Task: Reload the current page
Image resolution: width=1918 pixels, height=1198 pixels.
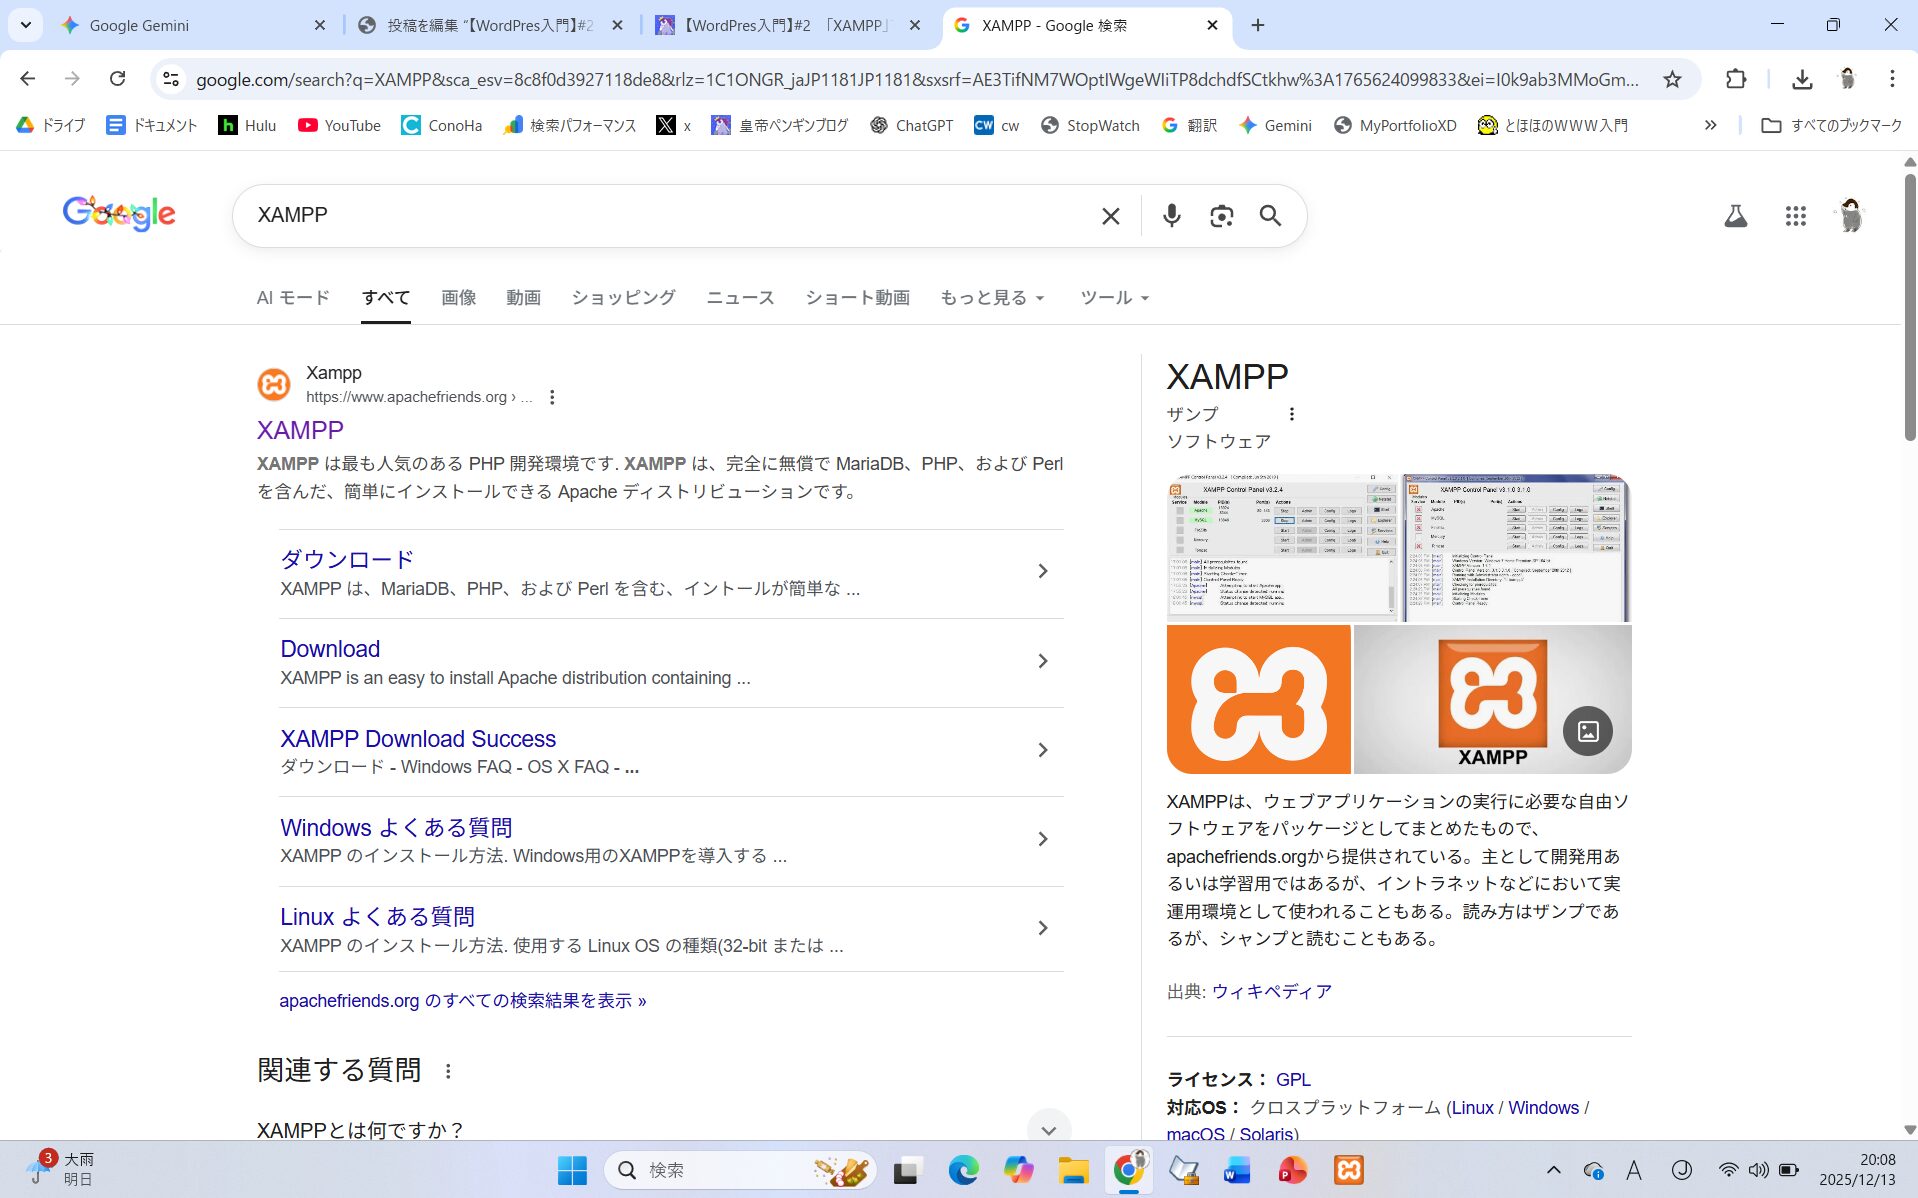Action: click(117, 79)
